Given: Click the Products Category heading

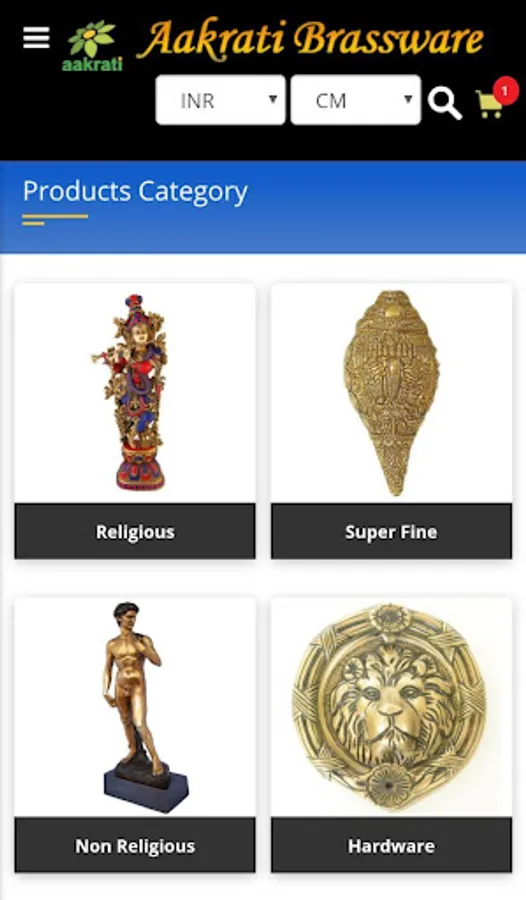Looking at the screenshot, I should point(135,191).
